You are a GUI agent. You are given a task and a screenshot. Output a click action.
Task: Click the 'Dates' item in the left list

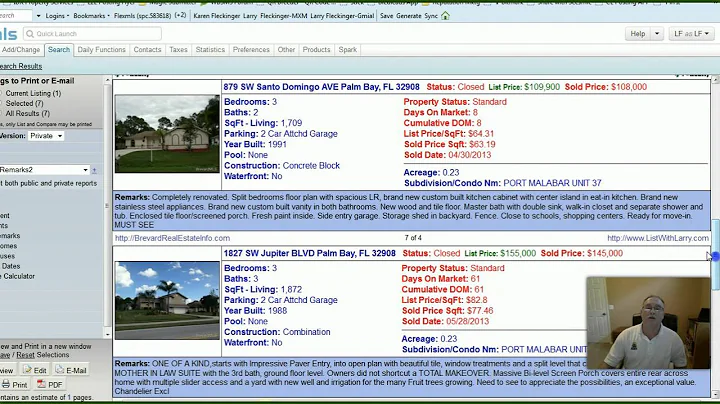pyautogui.click(x=10, y=266)
